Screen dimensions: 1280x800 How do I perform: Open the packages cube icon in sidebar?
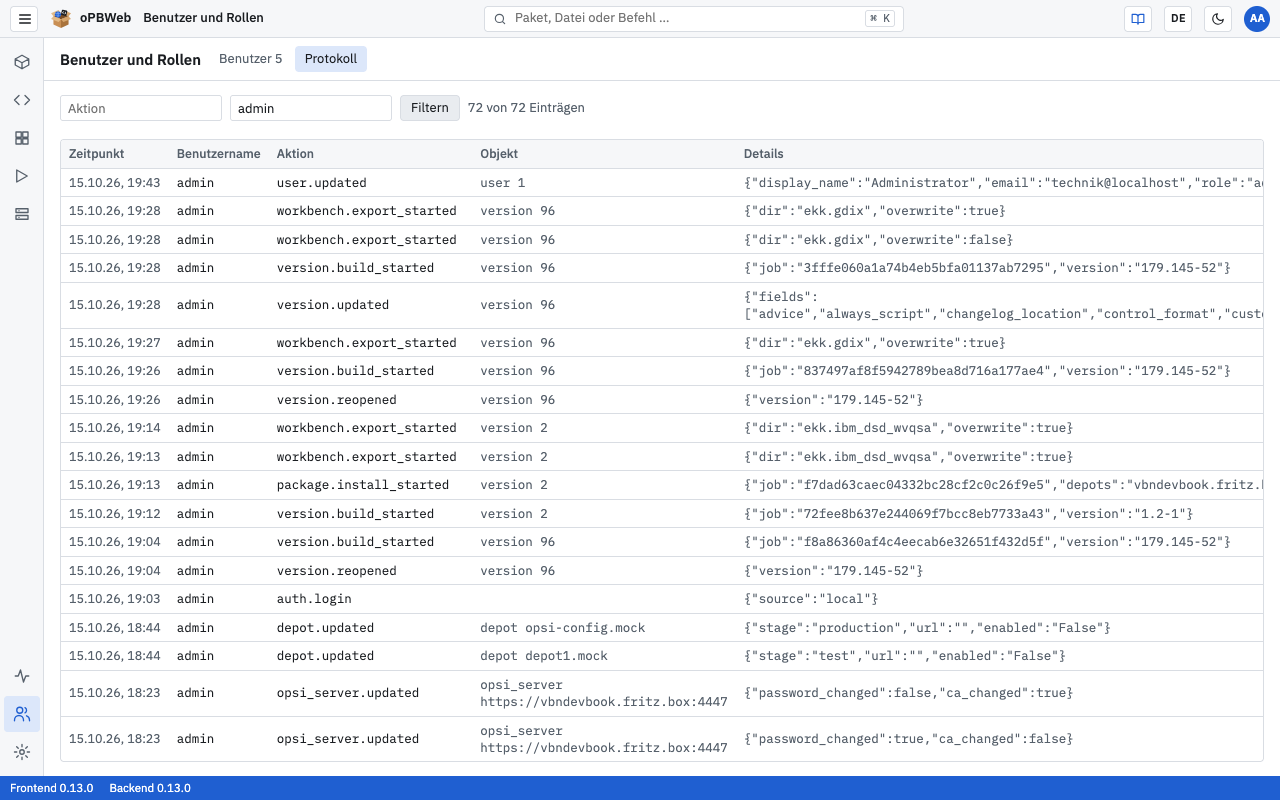tap(22, 62)
